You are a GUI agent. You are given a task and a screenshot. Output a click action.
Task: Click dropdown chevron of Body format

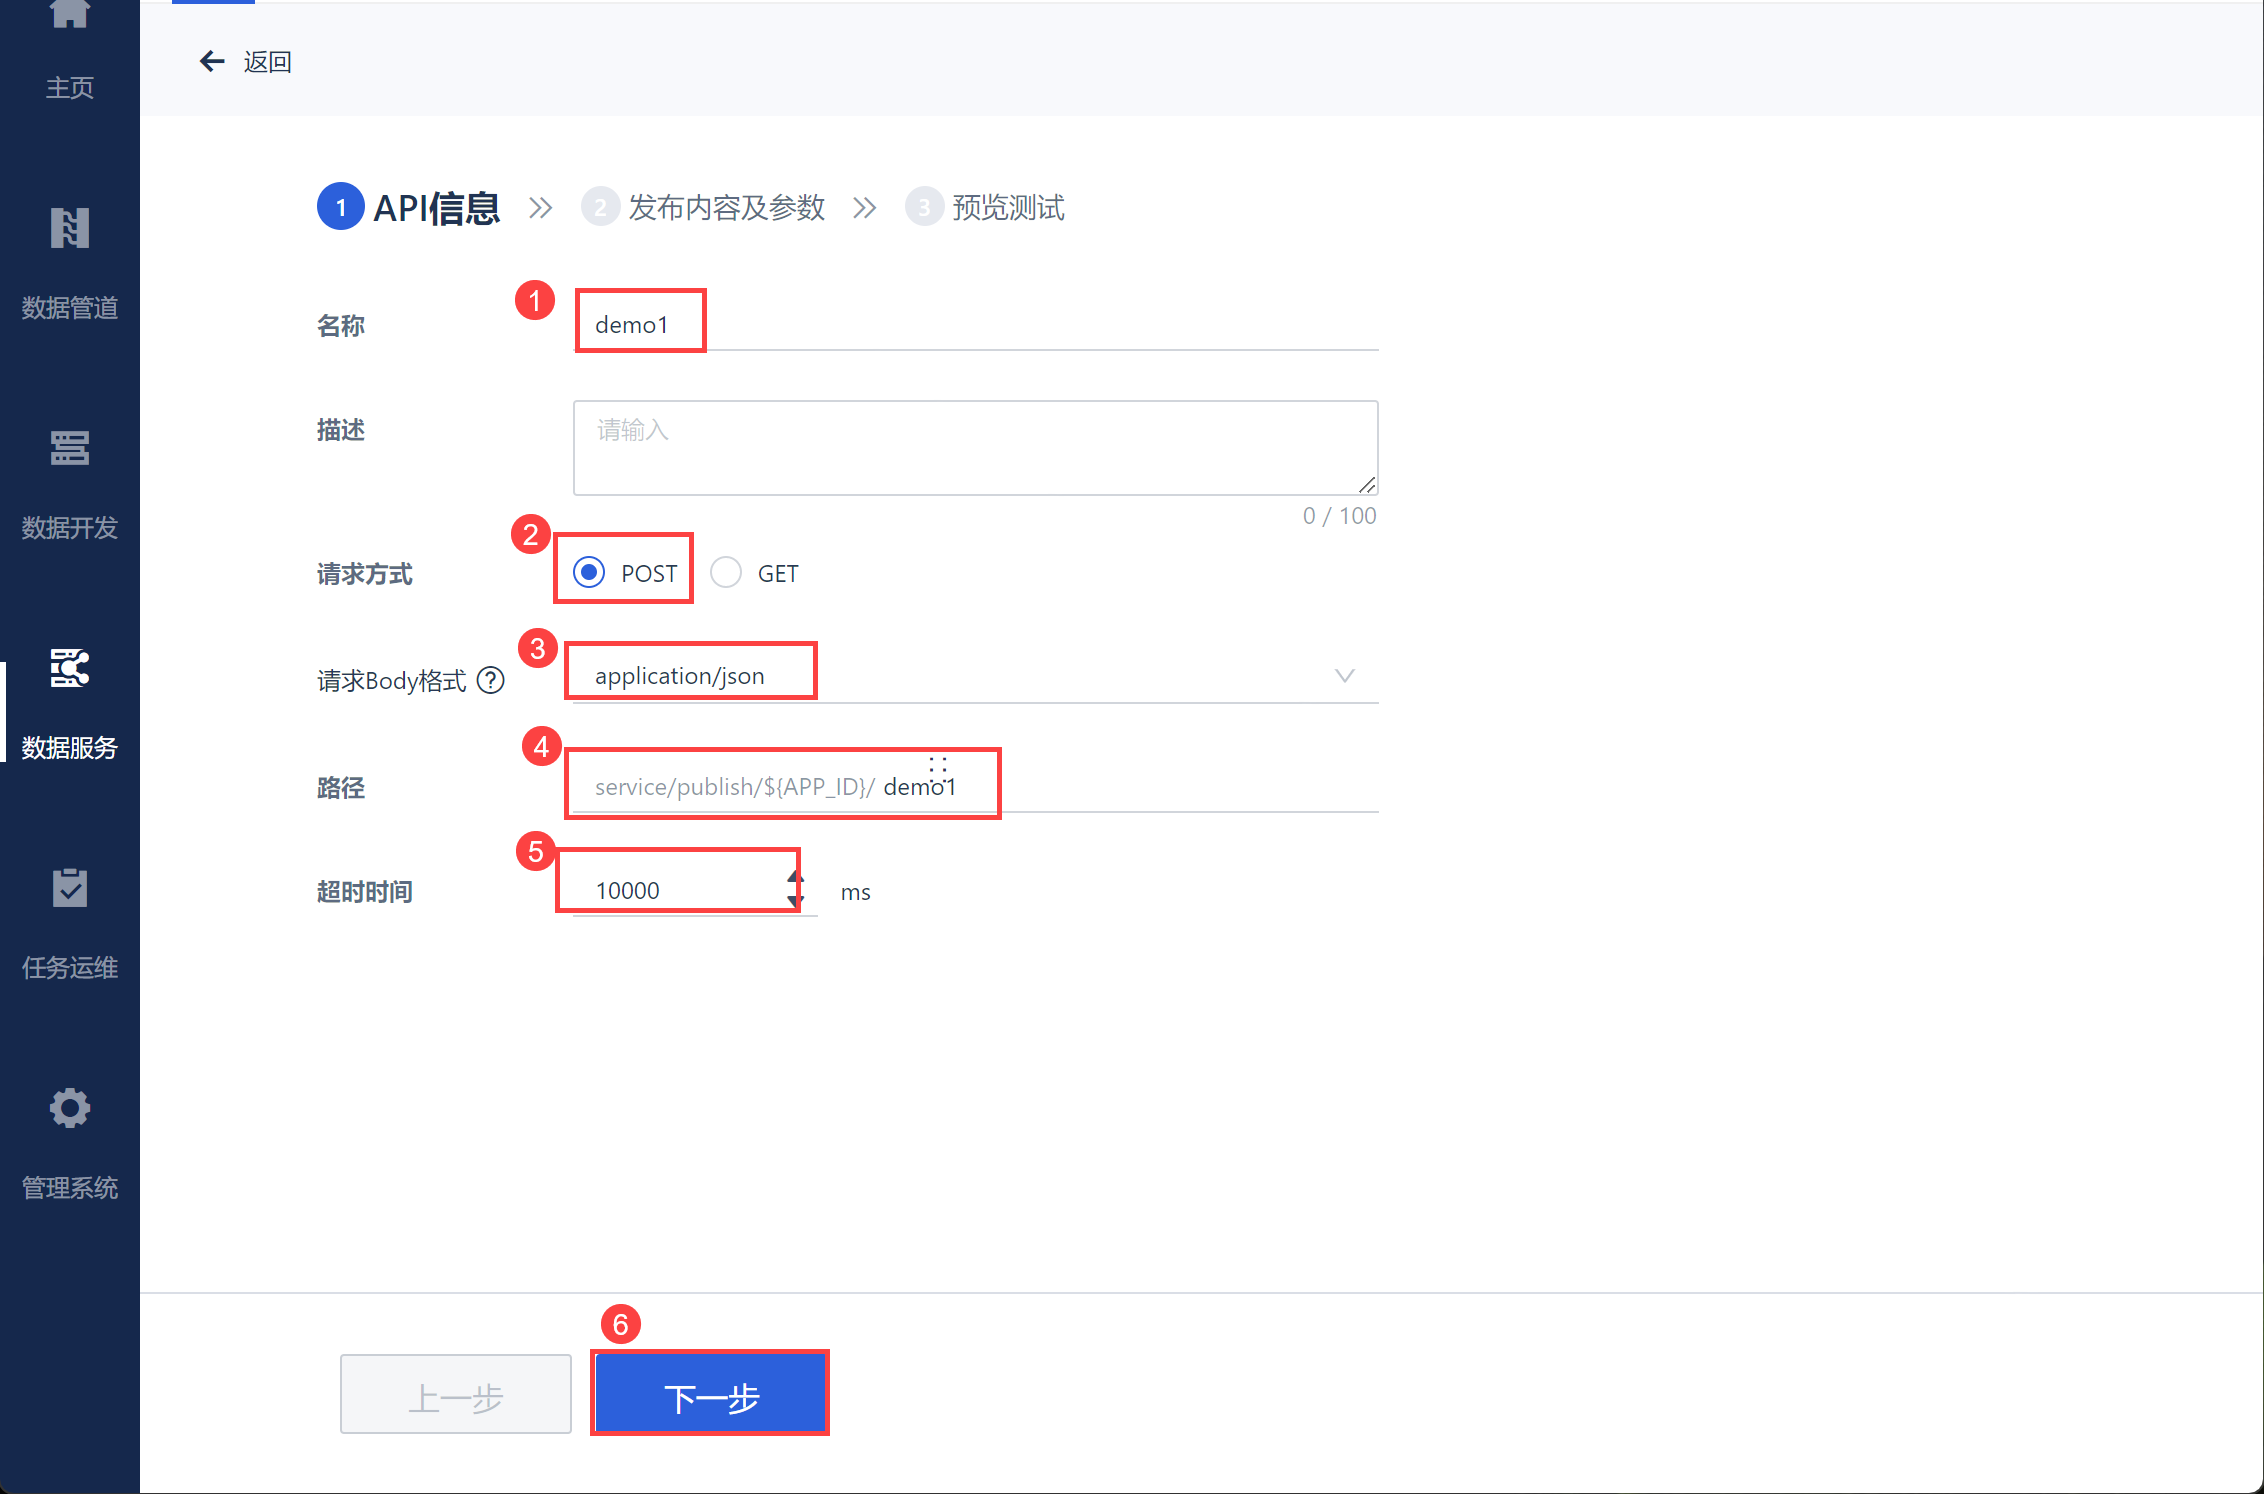(1345, 677)
